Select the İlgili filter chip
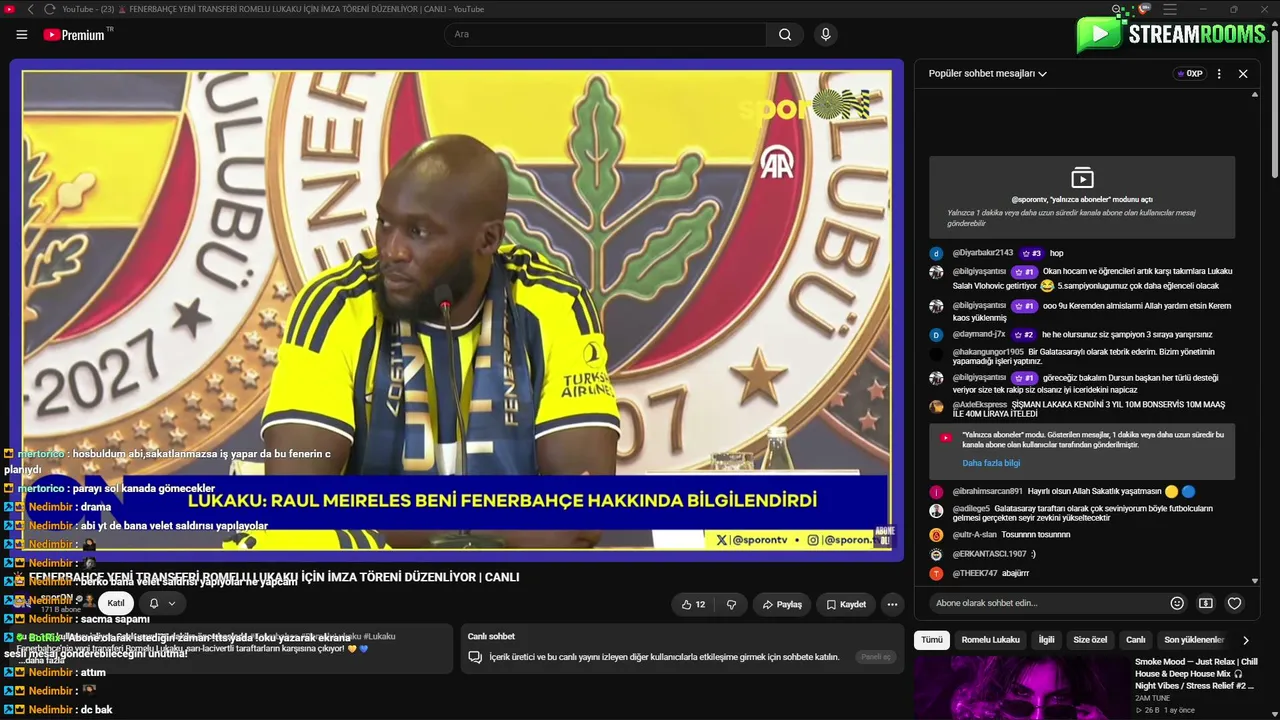The image size is (1280, 720). click(x=1046, y=640)
